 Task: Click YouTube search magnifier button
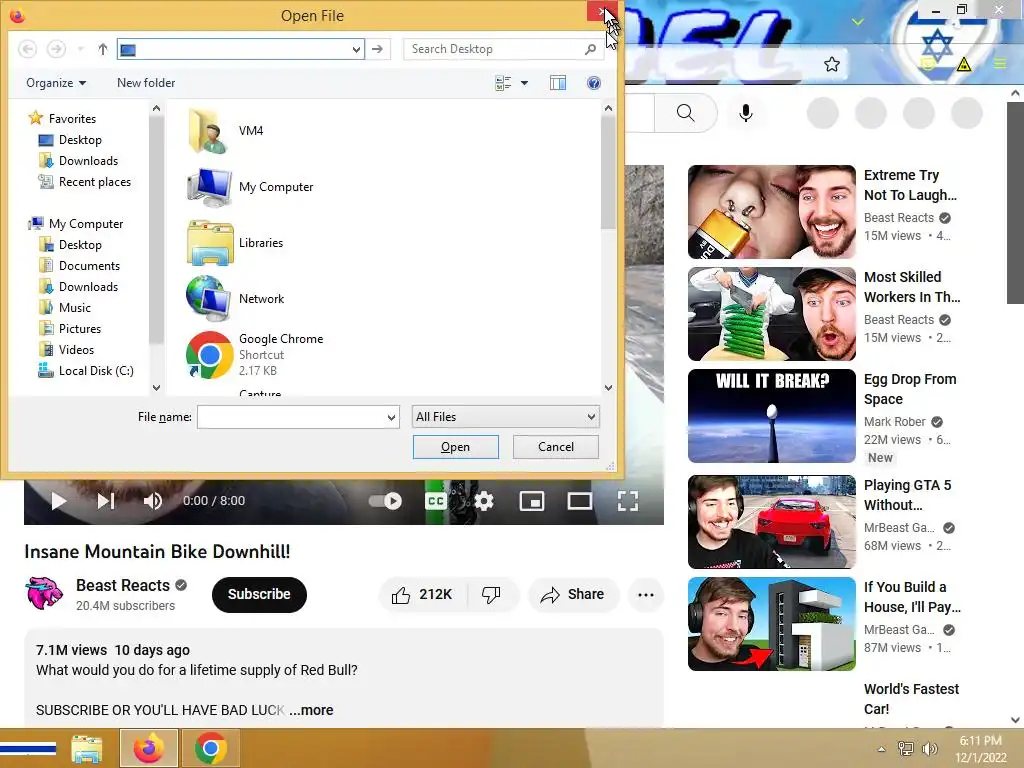coord(685,113)
